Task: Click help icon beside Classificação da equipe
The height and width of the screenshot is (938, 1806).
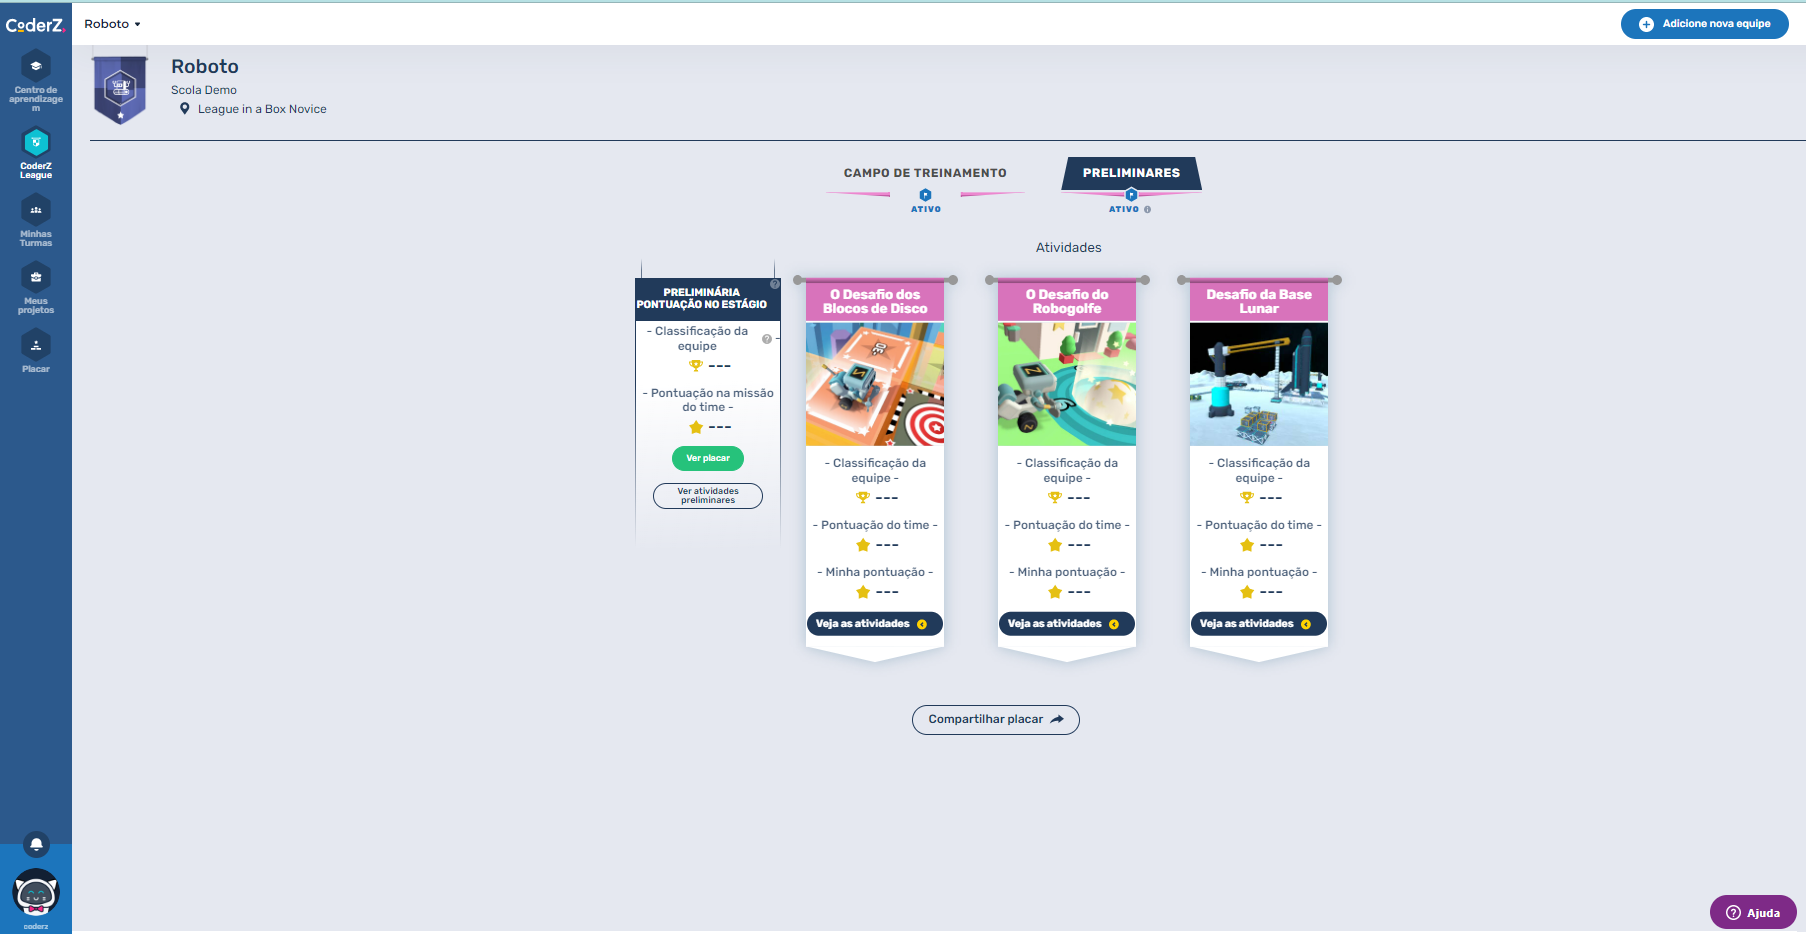Action: pos(767,339)
